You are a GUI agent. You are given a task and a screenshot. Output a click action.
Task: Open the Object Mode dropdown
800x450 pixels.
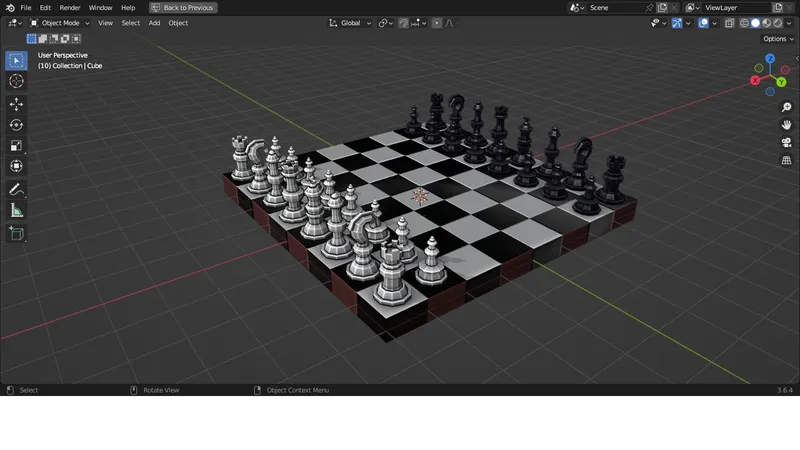(x=60, y=23)
